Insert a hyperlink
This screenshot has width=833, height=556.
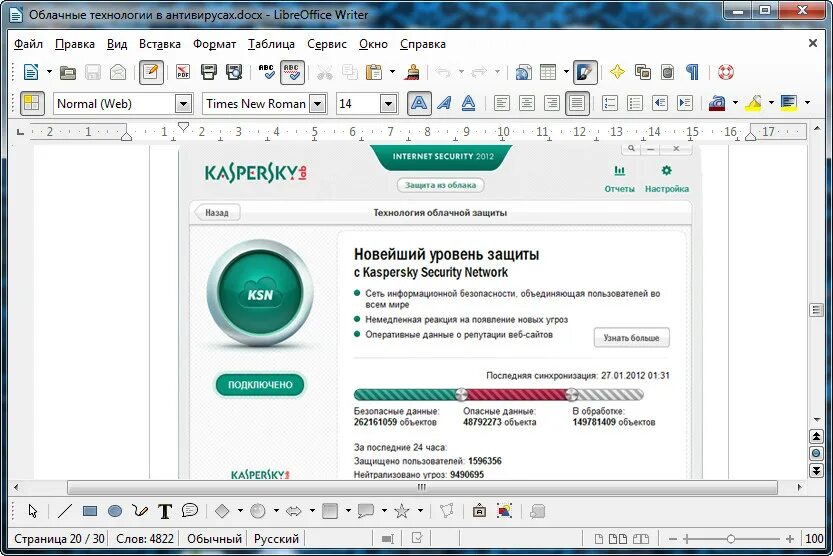coord(523,72)
